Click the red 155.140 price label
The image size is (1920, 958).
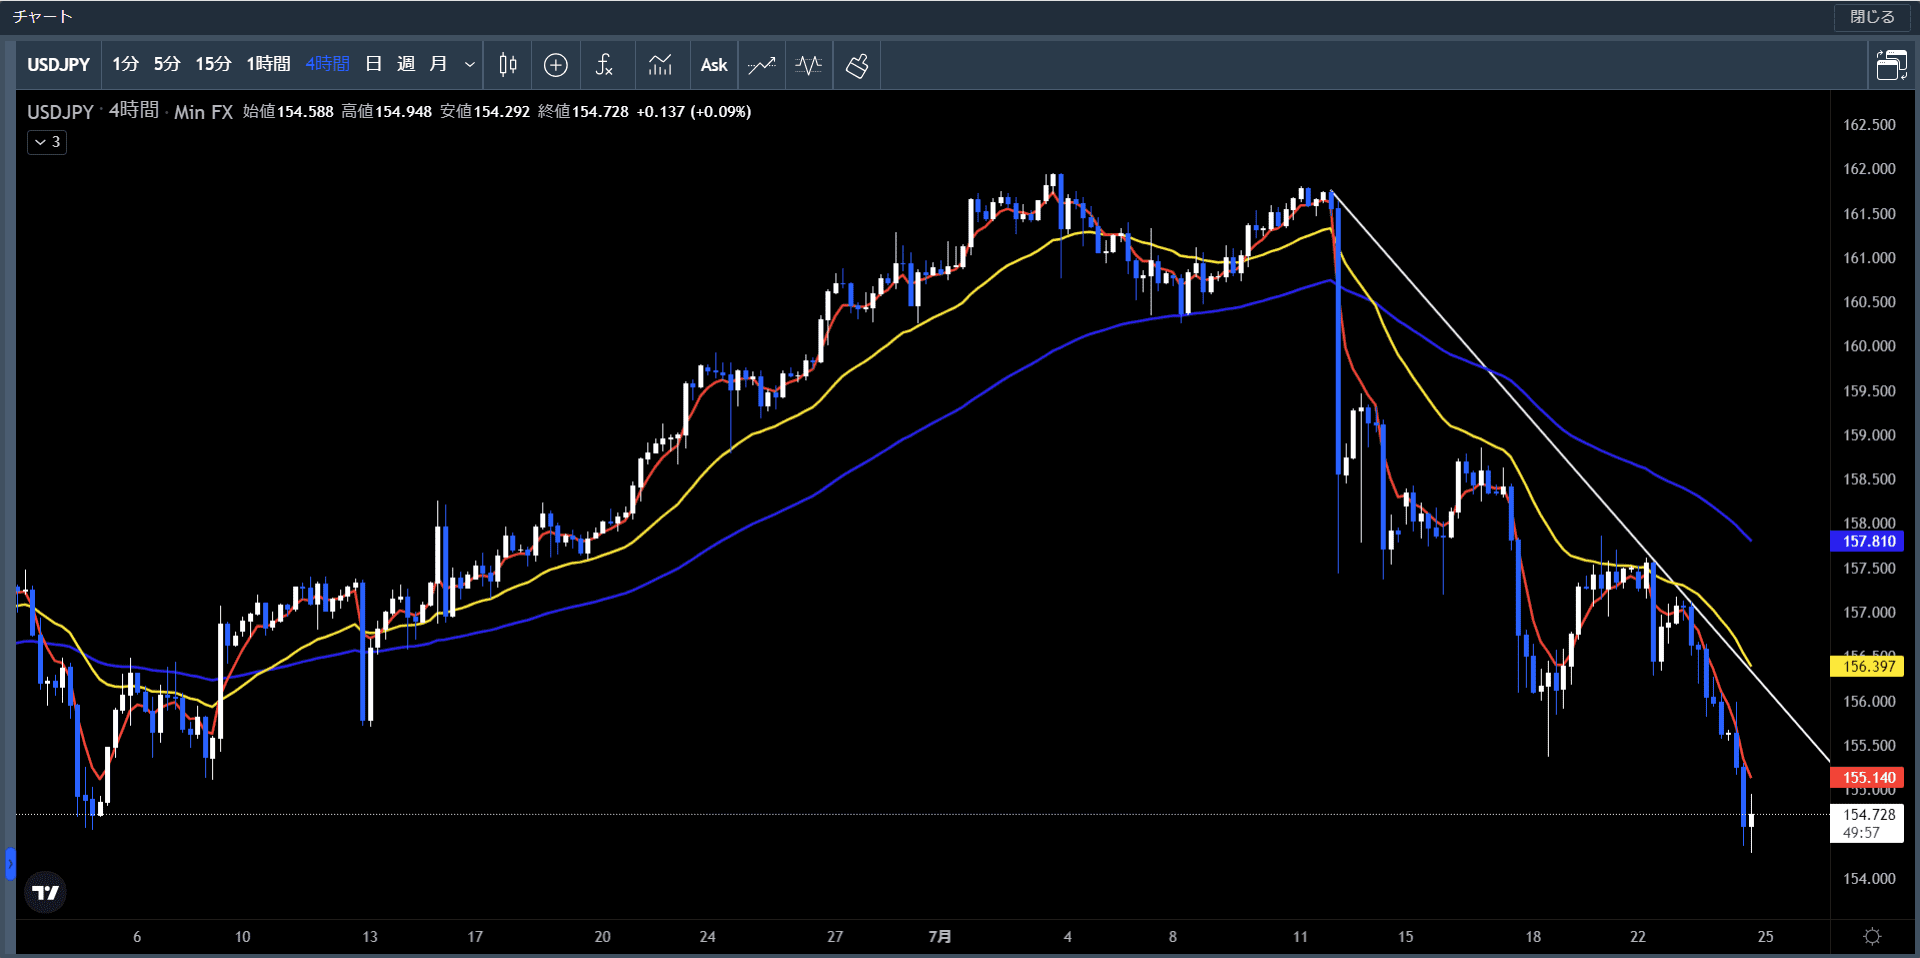[x=1867, y=777]
